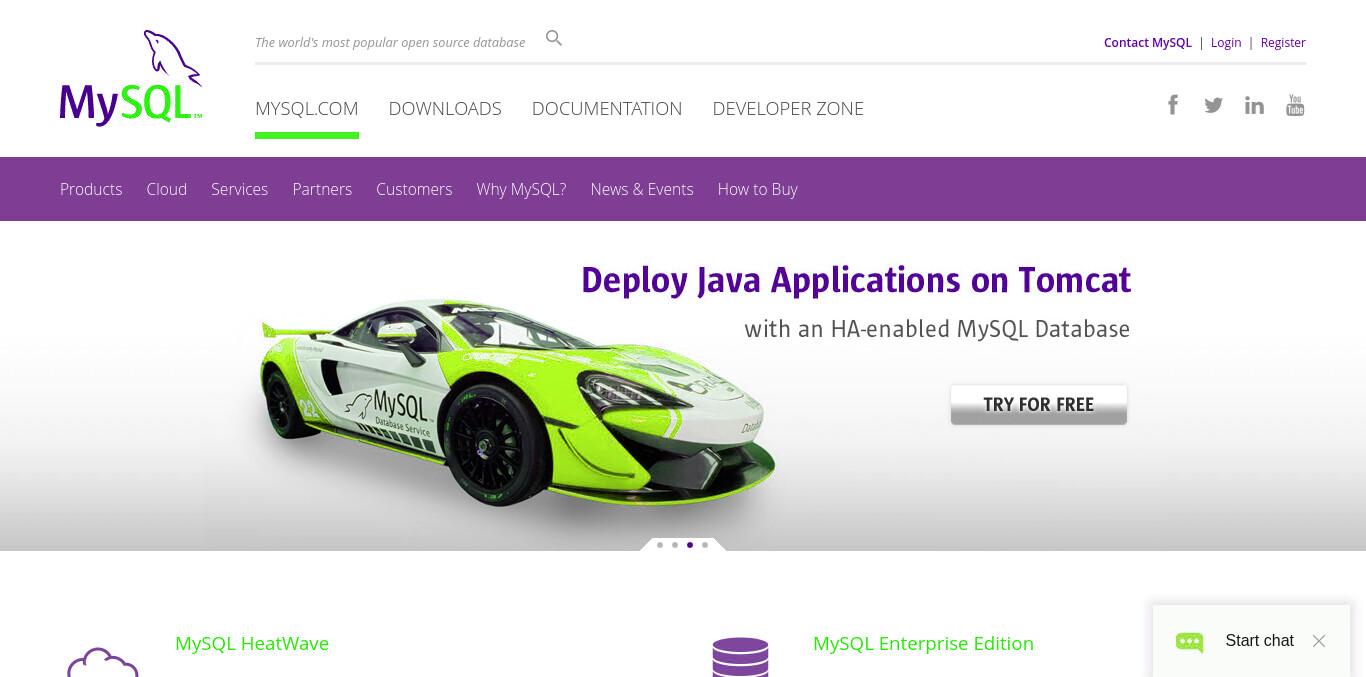The width and height of the screenshot is (1366, 677).
Task: Click the TRY FOR FREE button
Action: pos(1039,405)
